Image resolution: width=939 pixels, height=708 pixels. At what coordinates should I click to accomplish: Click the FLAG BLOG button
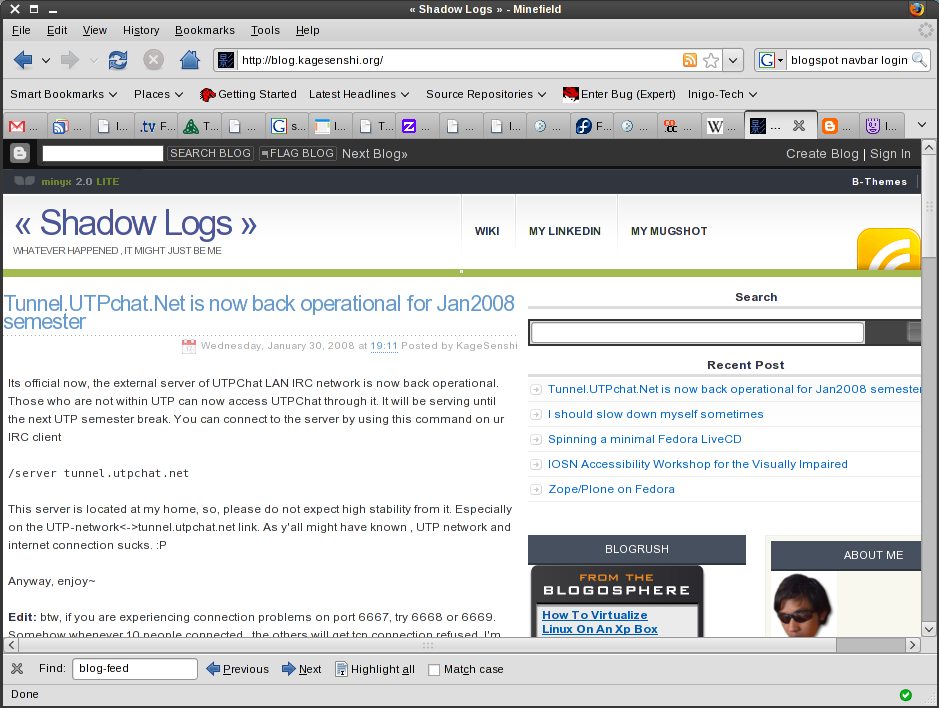(x=298, y=153)
